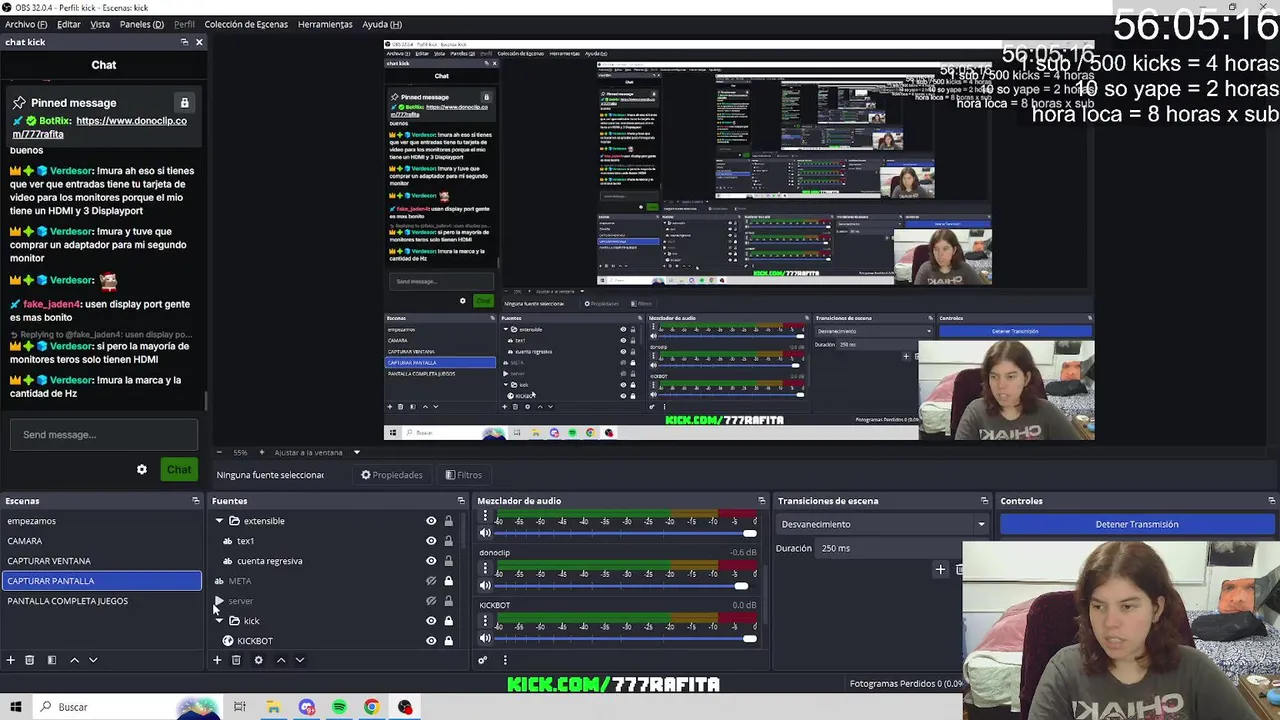This screenshot has height=720, width=1280.
Task: Open the Editar menu
Action: point(69,24)
